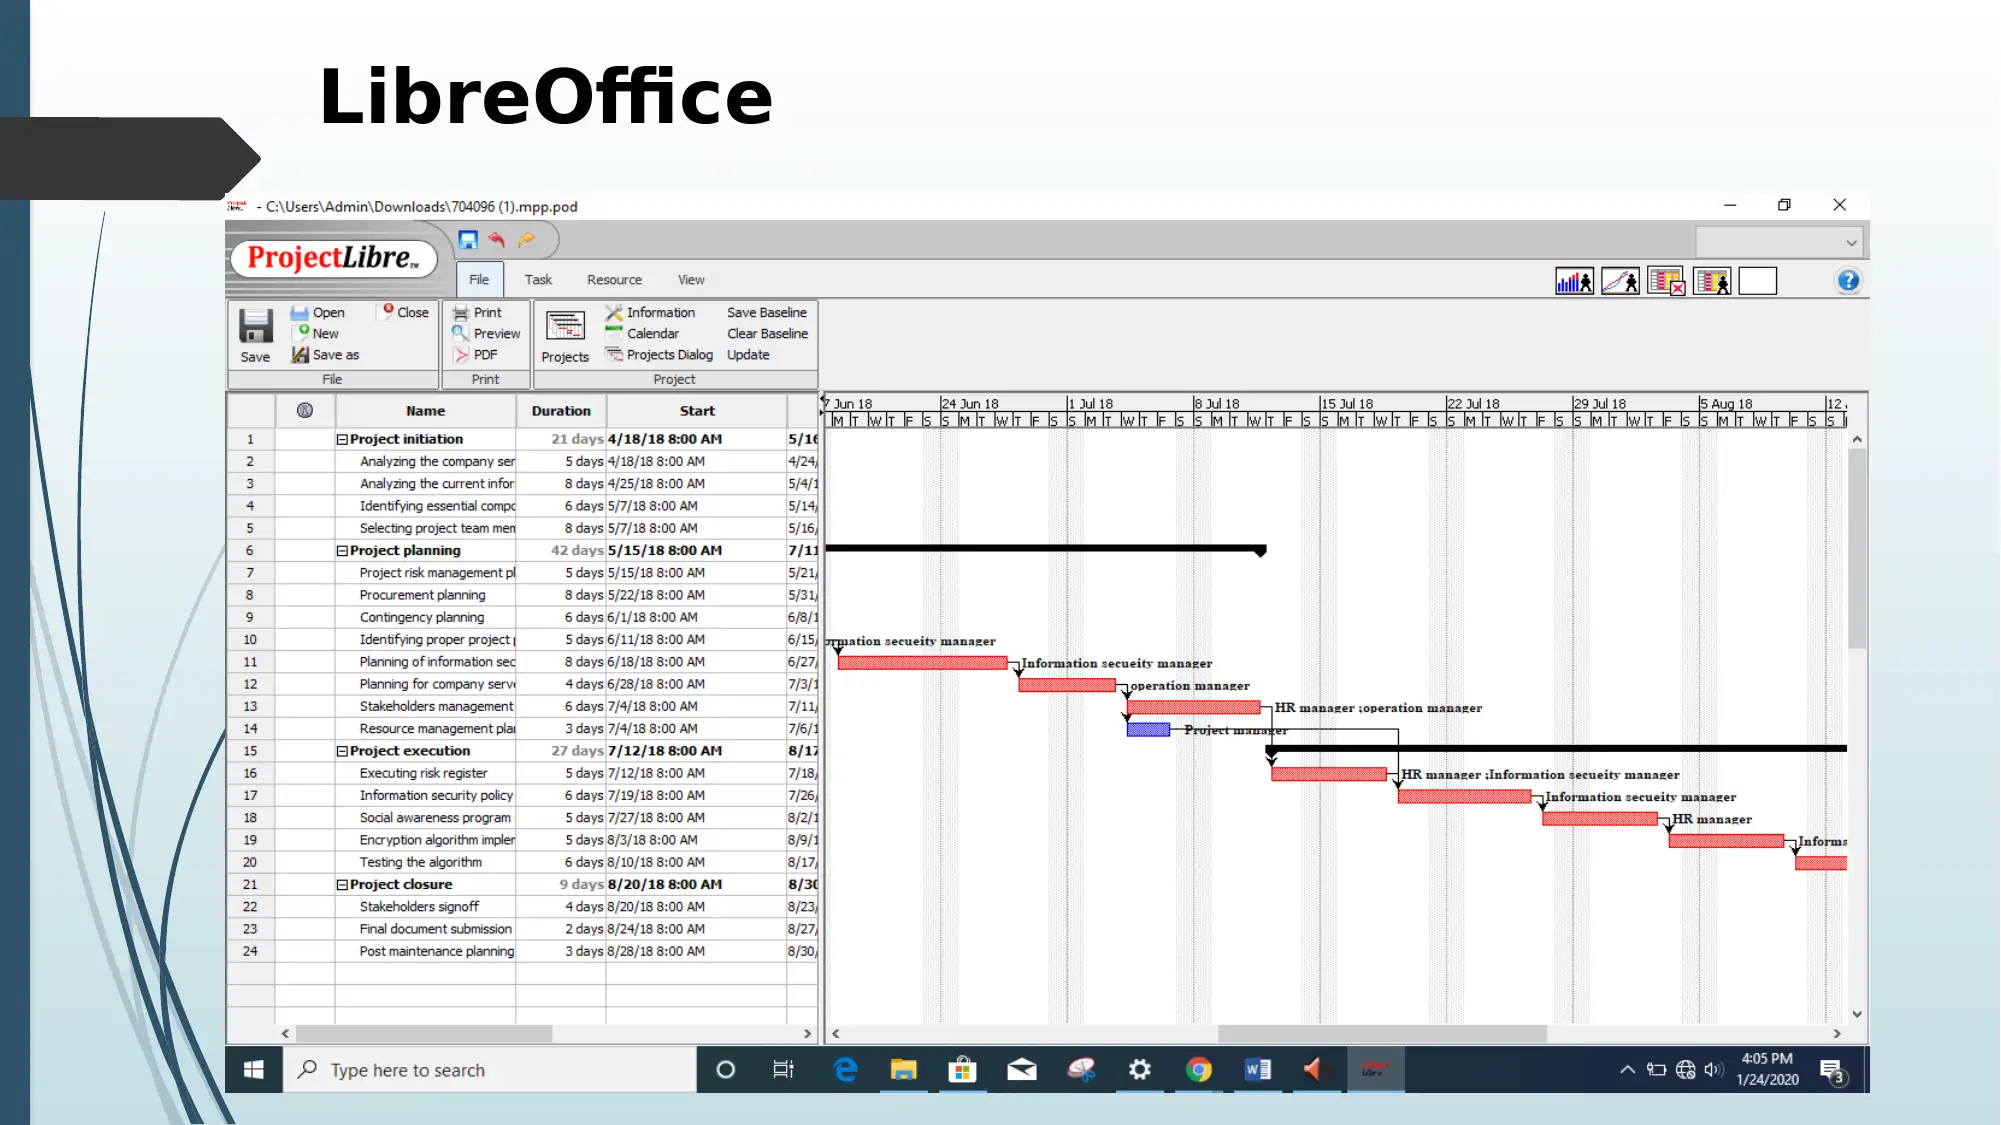The image size is (2001, 1125).
Task: Click the resource usage view icon
Action: point(1712,282)
